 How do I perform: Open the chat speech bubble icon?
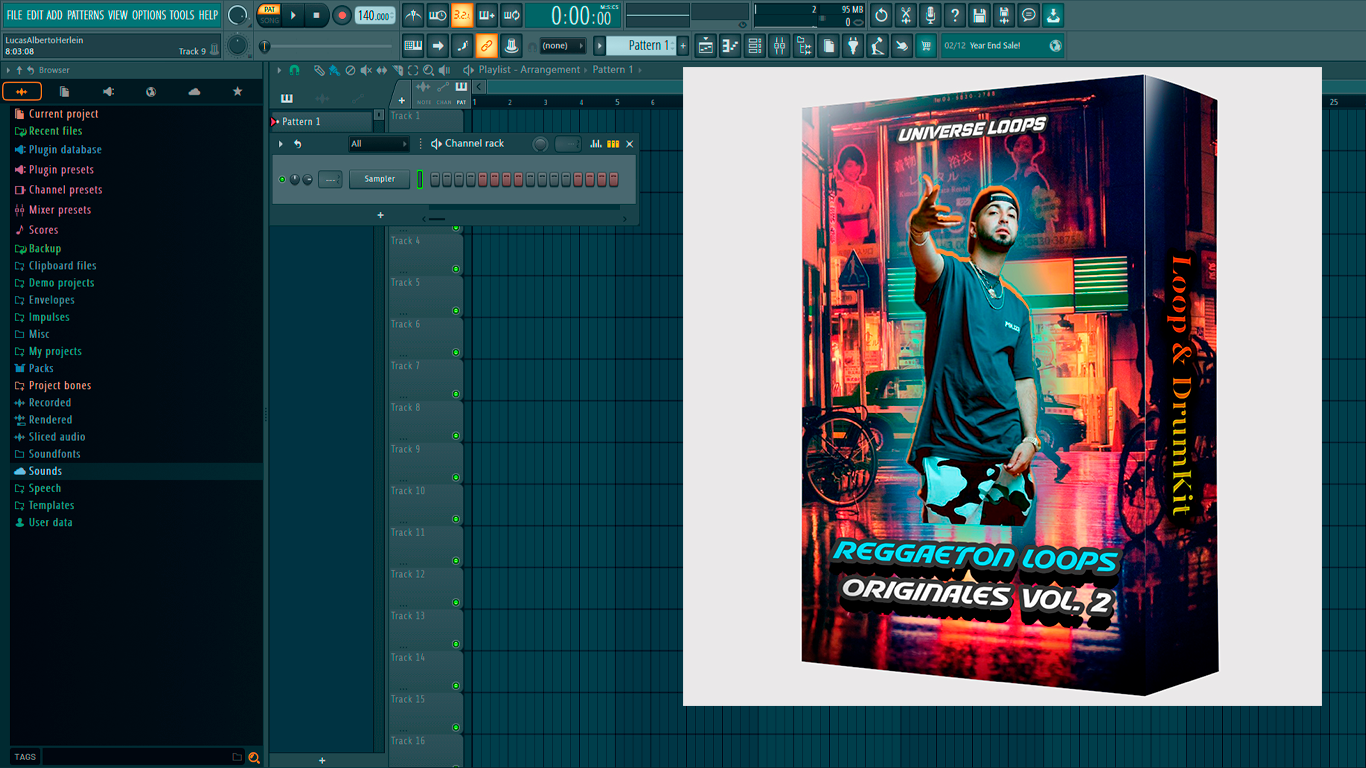(1028, 16)
